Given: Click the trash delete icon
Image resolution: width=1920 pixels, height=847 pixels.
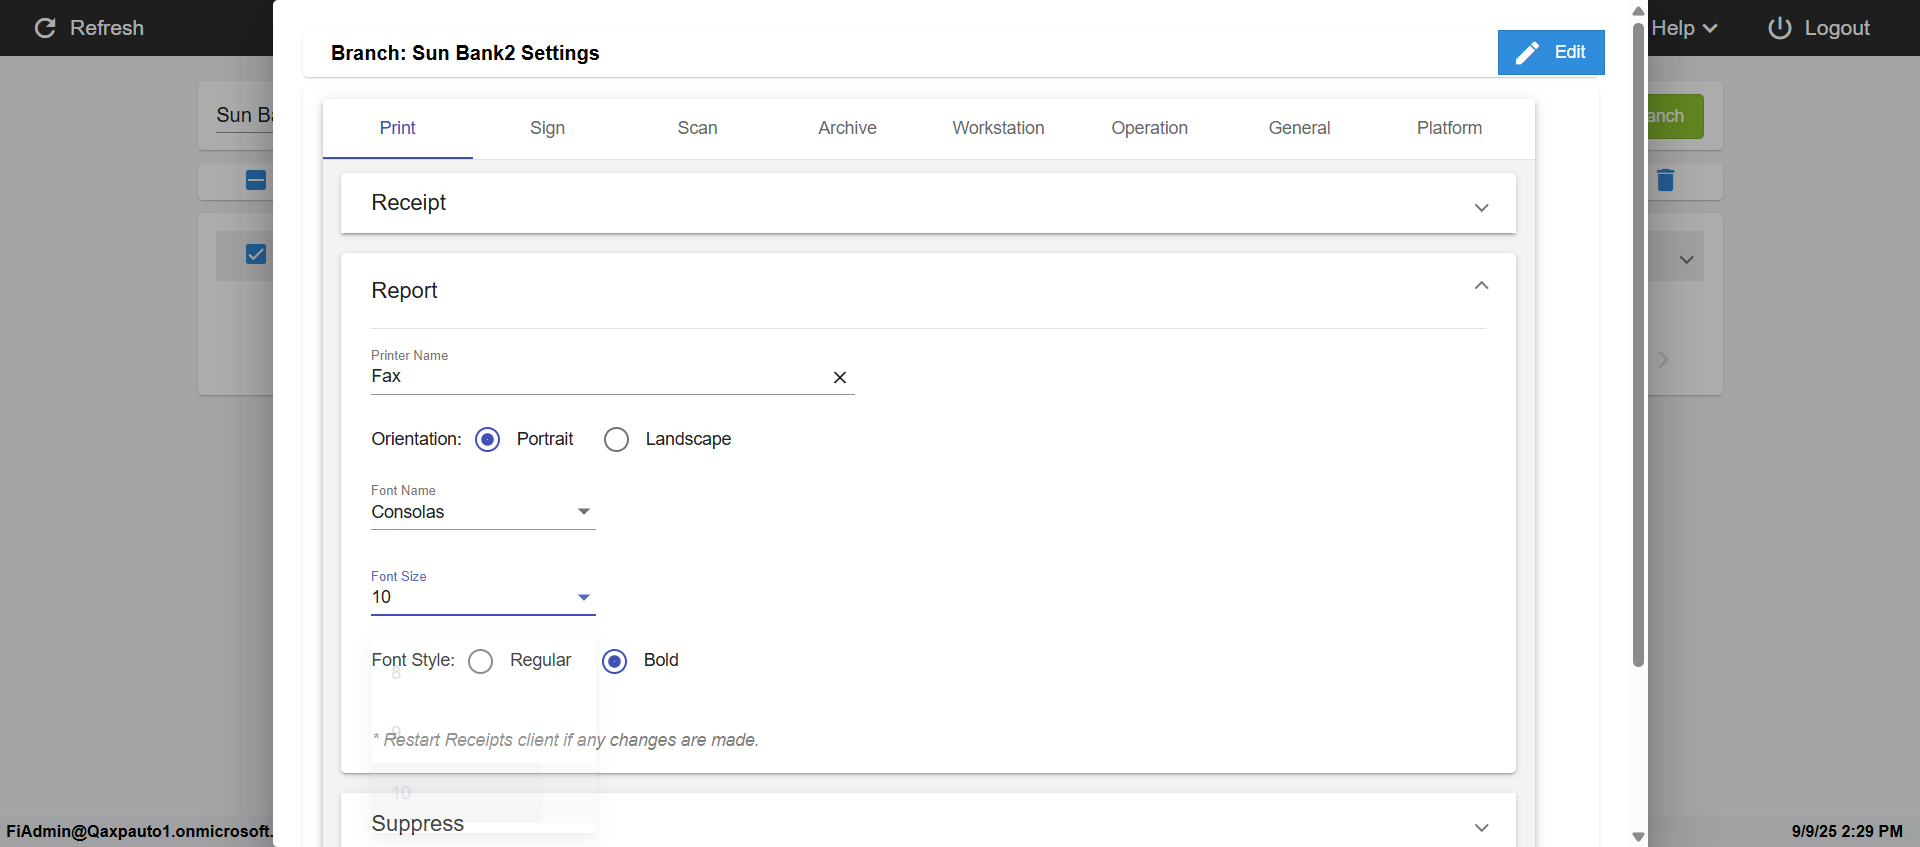Looking at the screenshot, I should 1665,180.
